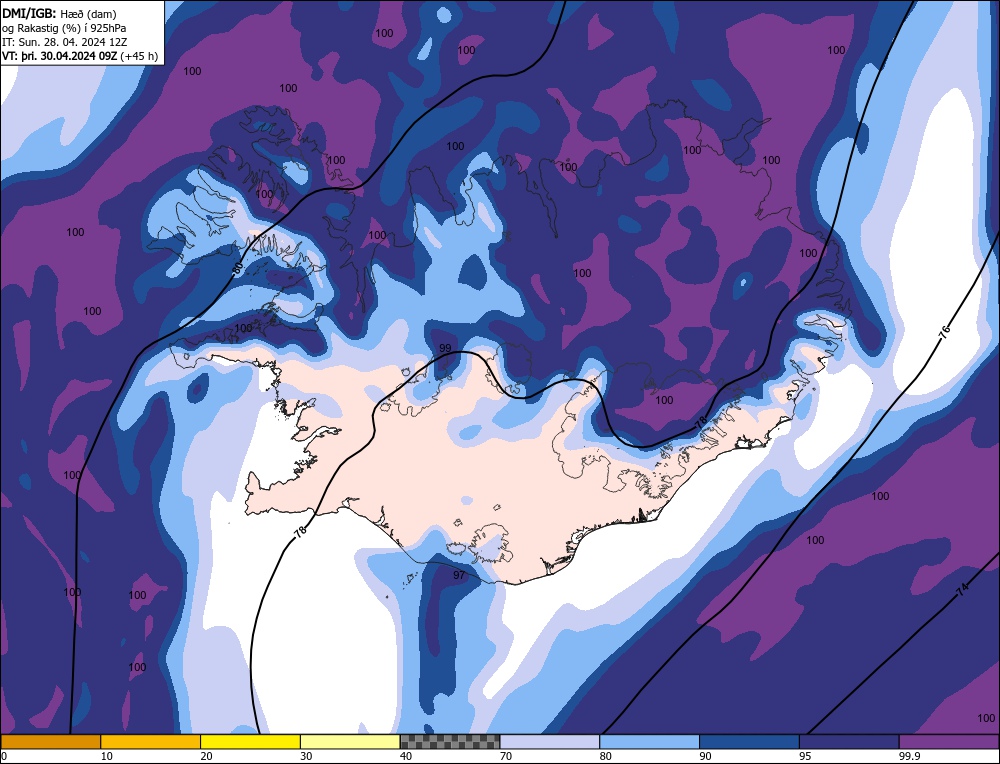Click the '74' contour label

point(962,591)
